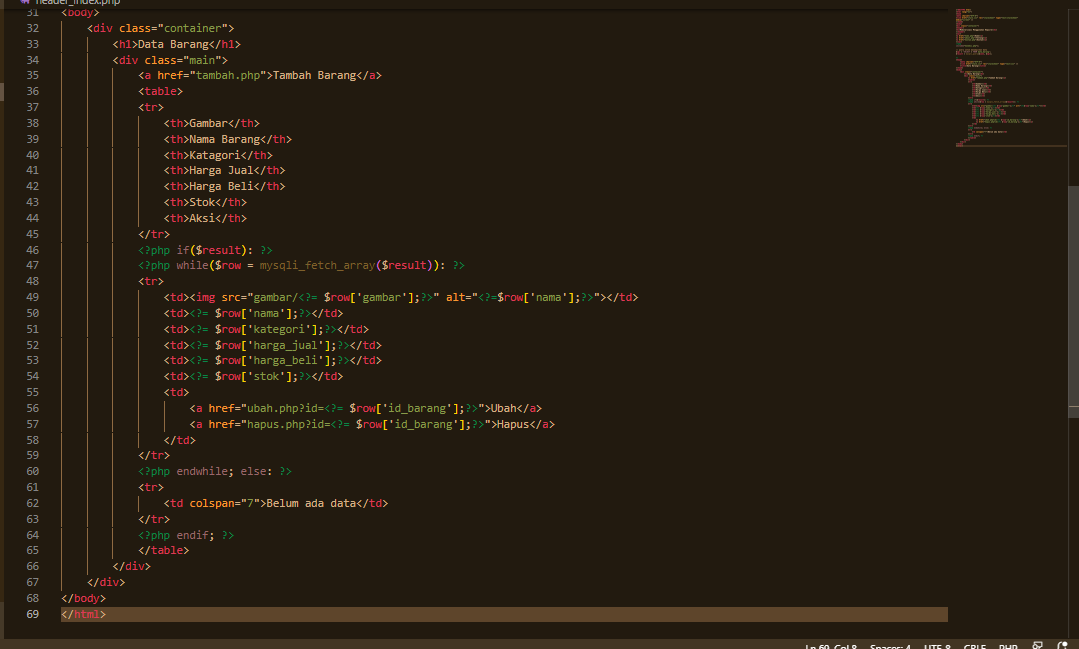Click the $row['nama'] cell on line 50
Screen dimensions: 1079x649
[x=253, y=313]
